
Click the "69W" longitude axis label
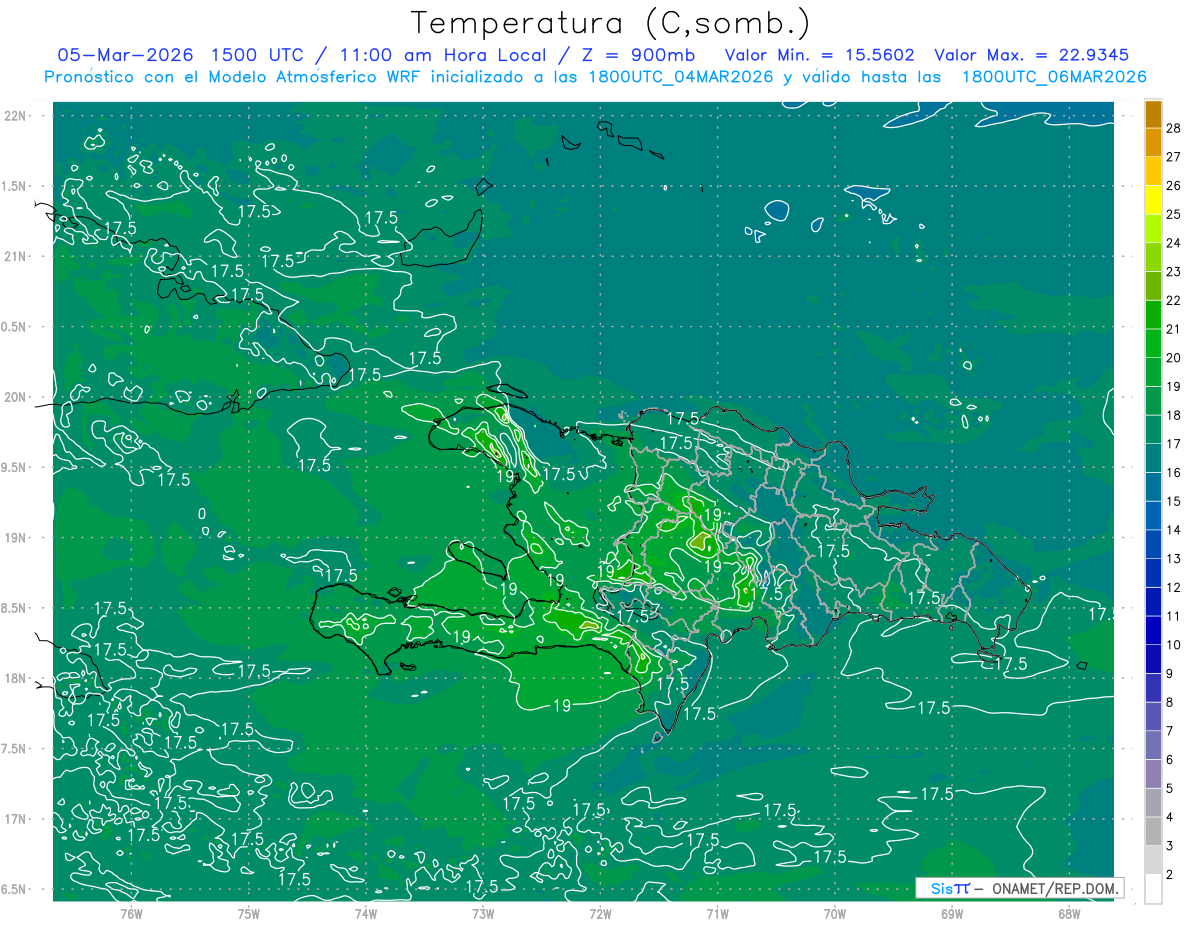[952, 913]
